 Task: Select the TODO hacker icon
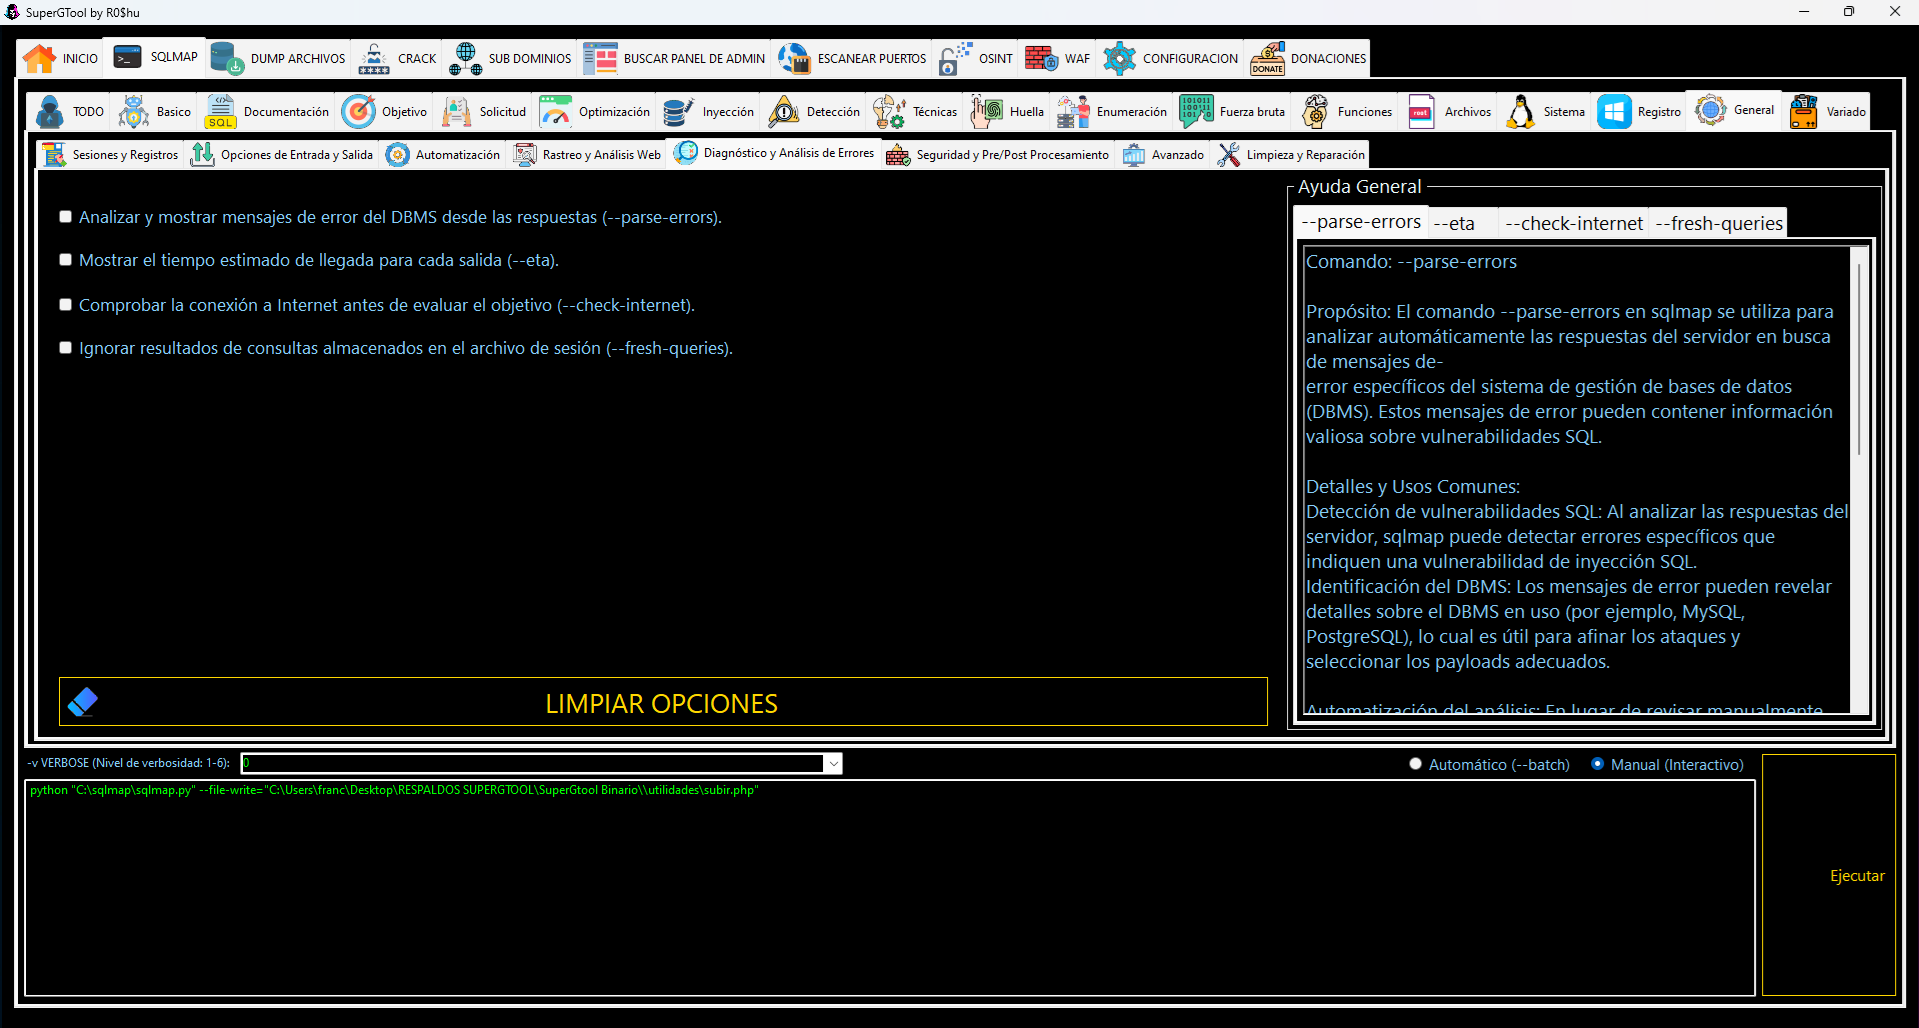[50, 112]
